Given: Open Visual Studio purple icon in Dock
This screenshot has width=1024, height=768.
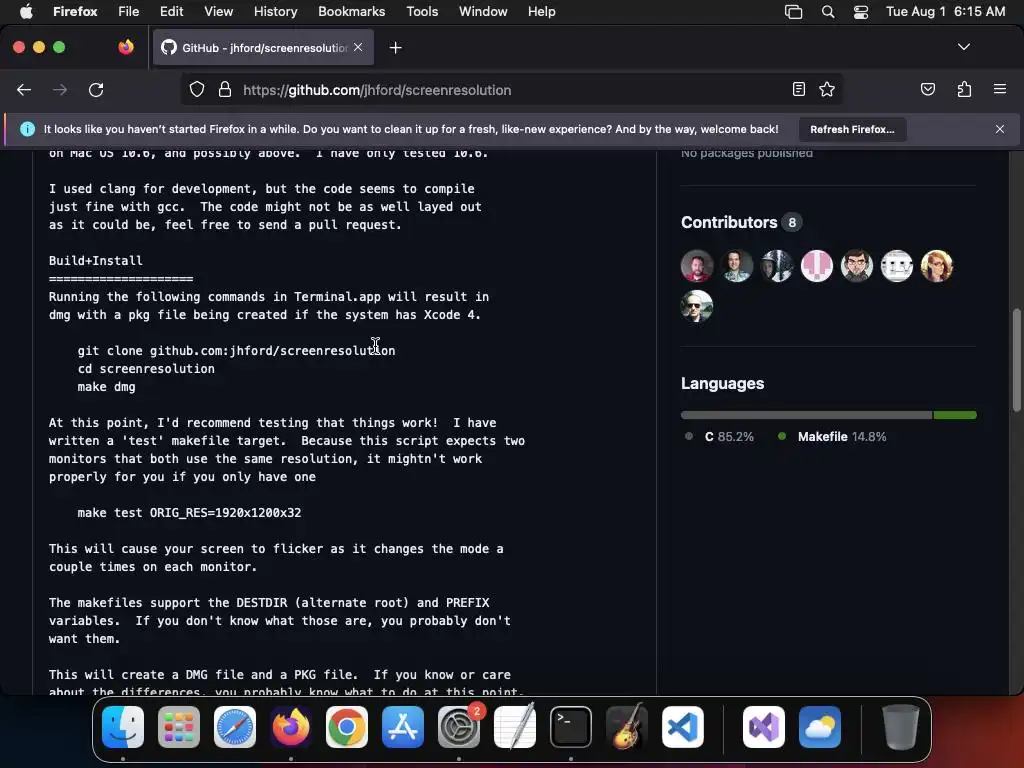Looking at the screenshot, I should [764, 727].
